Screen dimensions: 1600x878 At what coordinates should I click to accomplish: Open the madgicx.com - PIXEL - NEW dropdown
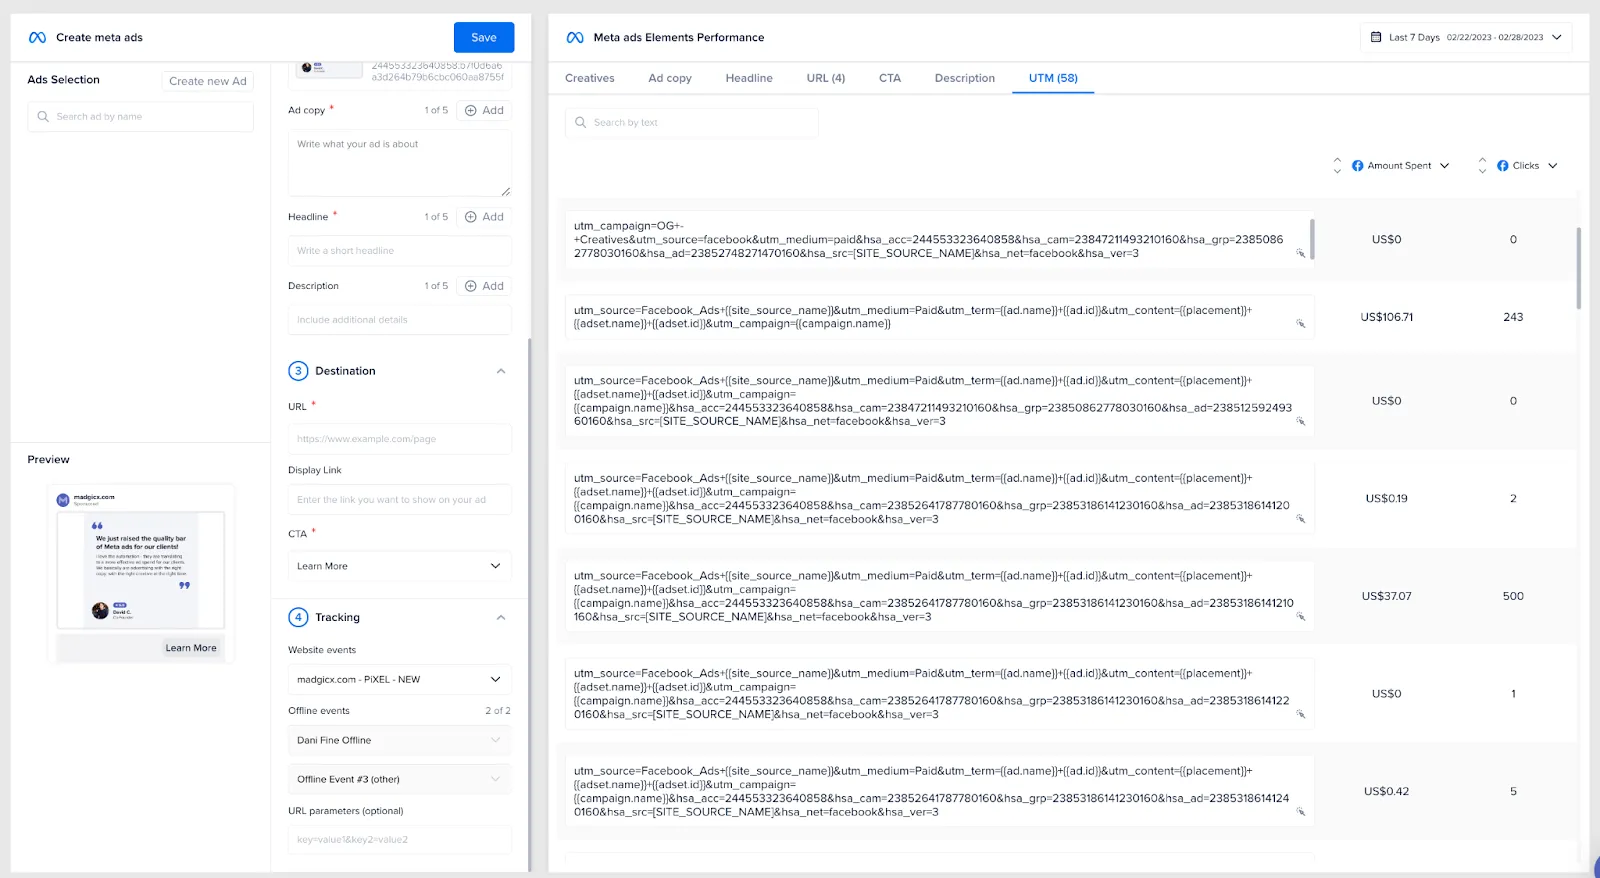click(400, 680)
